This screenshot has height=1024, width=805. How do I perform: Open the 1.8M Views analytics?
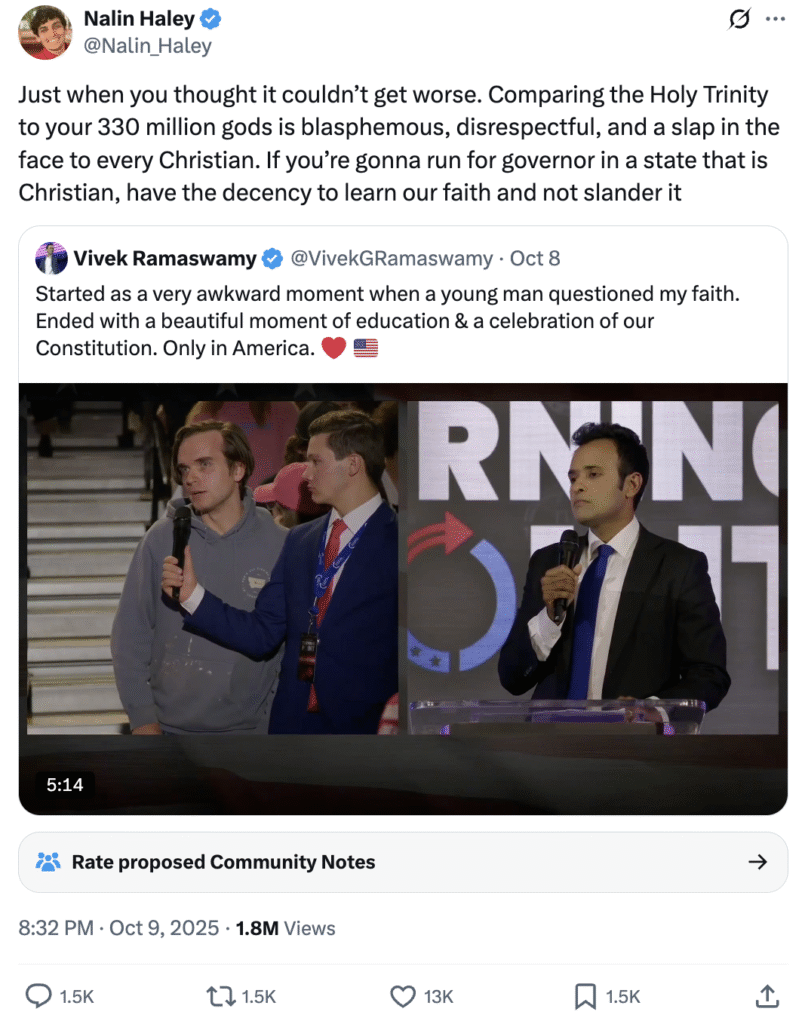[285, 928]
